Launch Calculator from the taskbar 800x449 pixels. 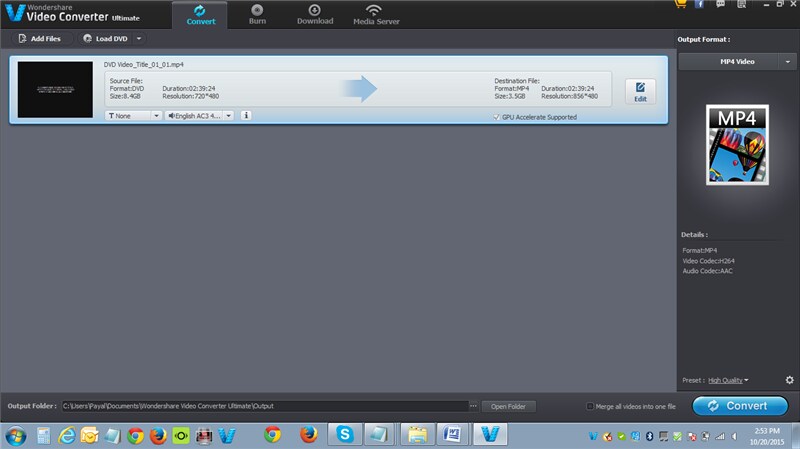pos(43,436)
